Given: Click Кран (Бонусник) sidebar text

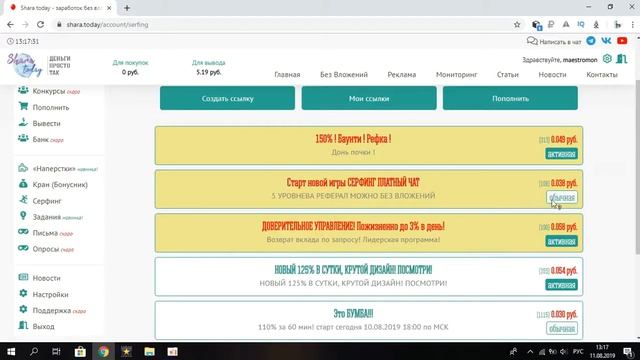Looking at the screenshot, I should (x=60, y=184).
